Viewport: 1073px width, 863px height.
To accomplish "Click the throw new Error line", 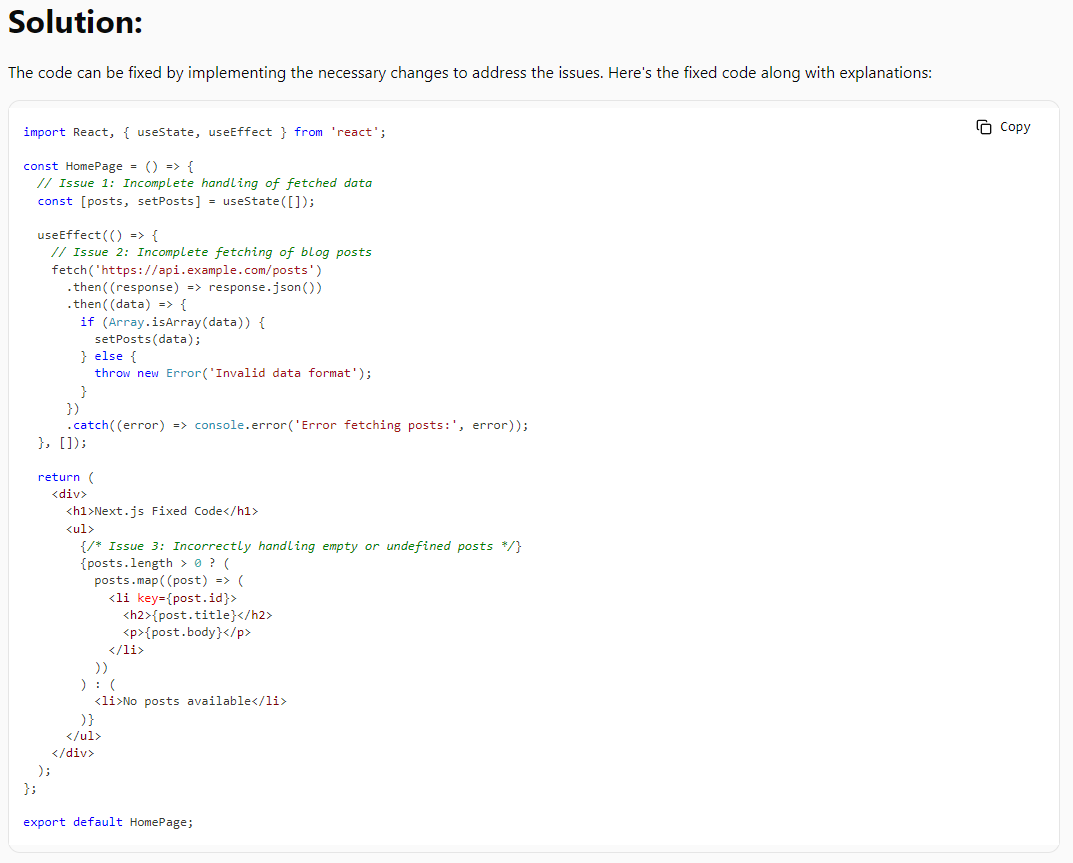I will coord(233,373).
